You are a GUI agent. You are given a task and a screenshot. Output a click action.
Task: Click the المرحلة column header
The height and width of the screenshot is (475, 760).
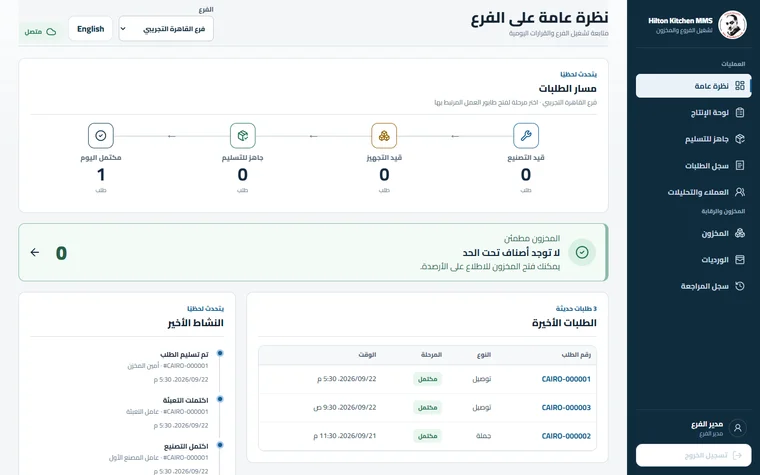(x=431, y=355)
